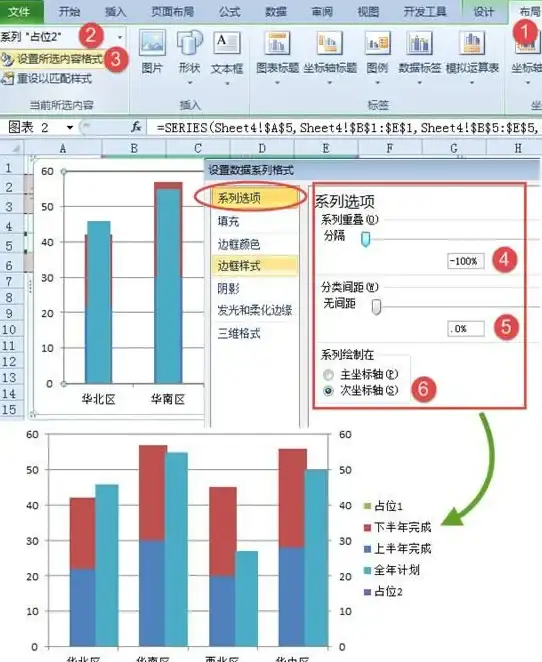
Task: Expand the arrow under 坐标轴标题
Action: 330,83
